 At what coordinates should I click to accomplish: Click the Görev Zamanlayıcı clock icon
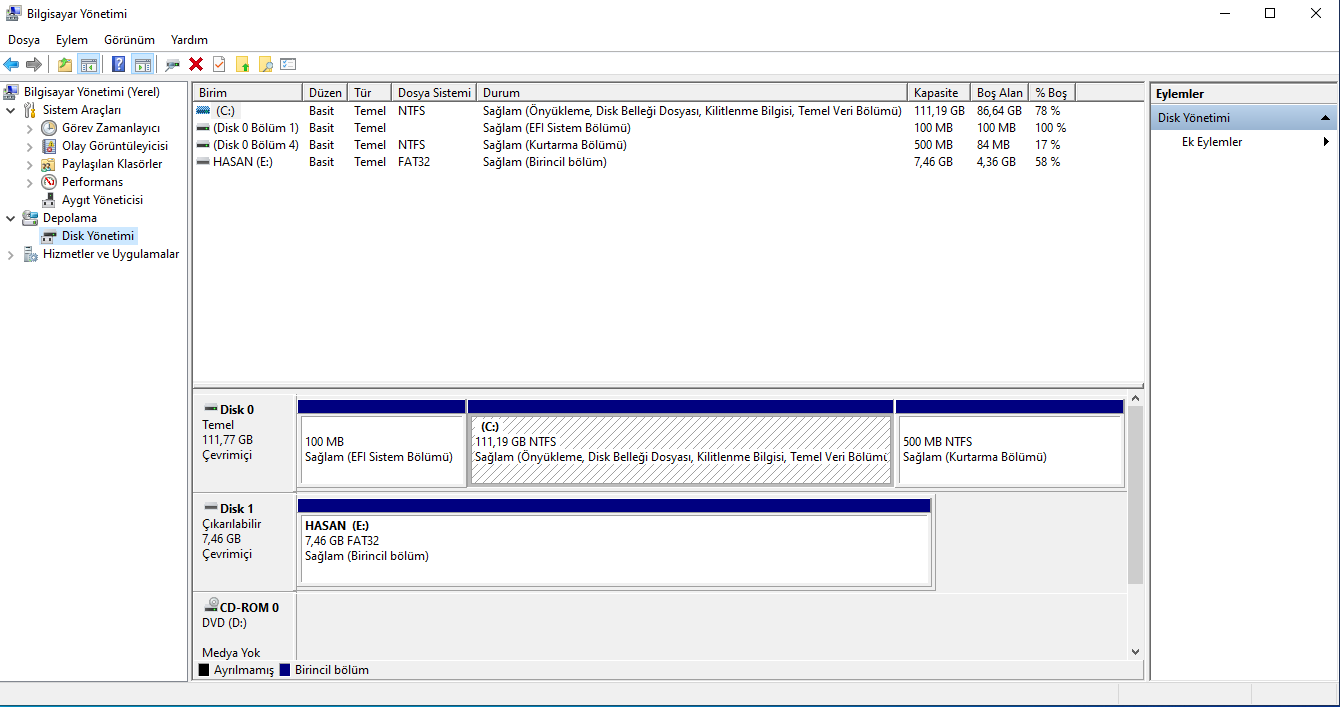pyautogui.click(x=49, y=128)
